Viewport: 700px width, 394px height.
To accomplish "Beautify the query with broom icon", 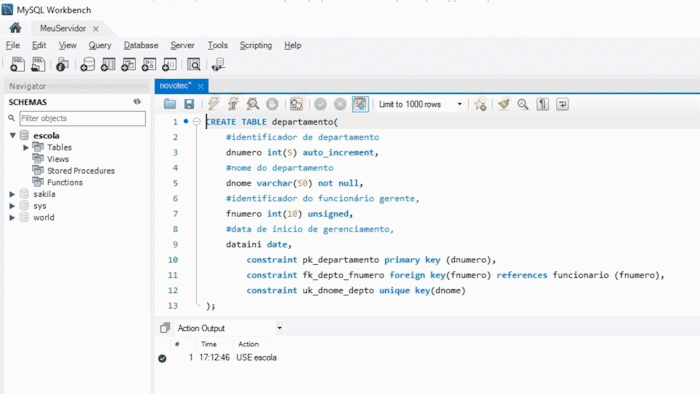I will [504, 104].
